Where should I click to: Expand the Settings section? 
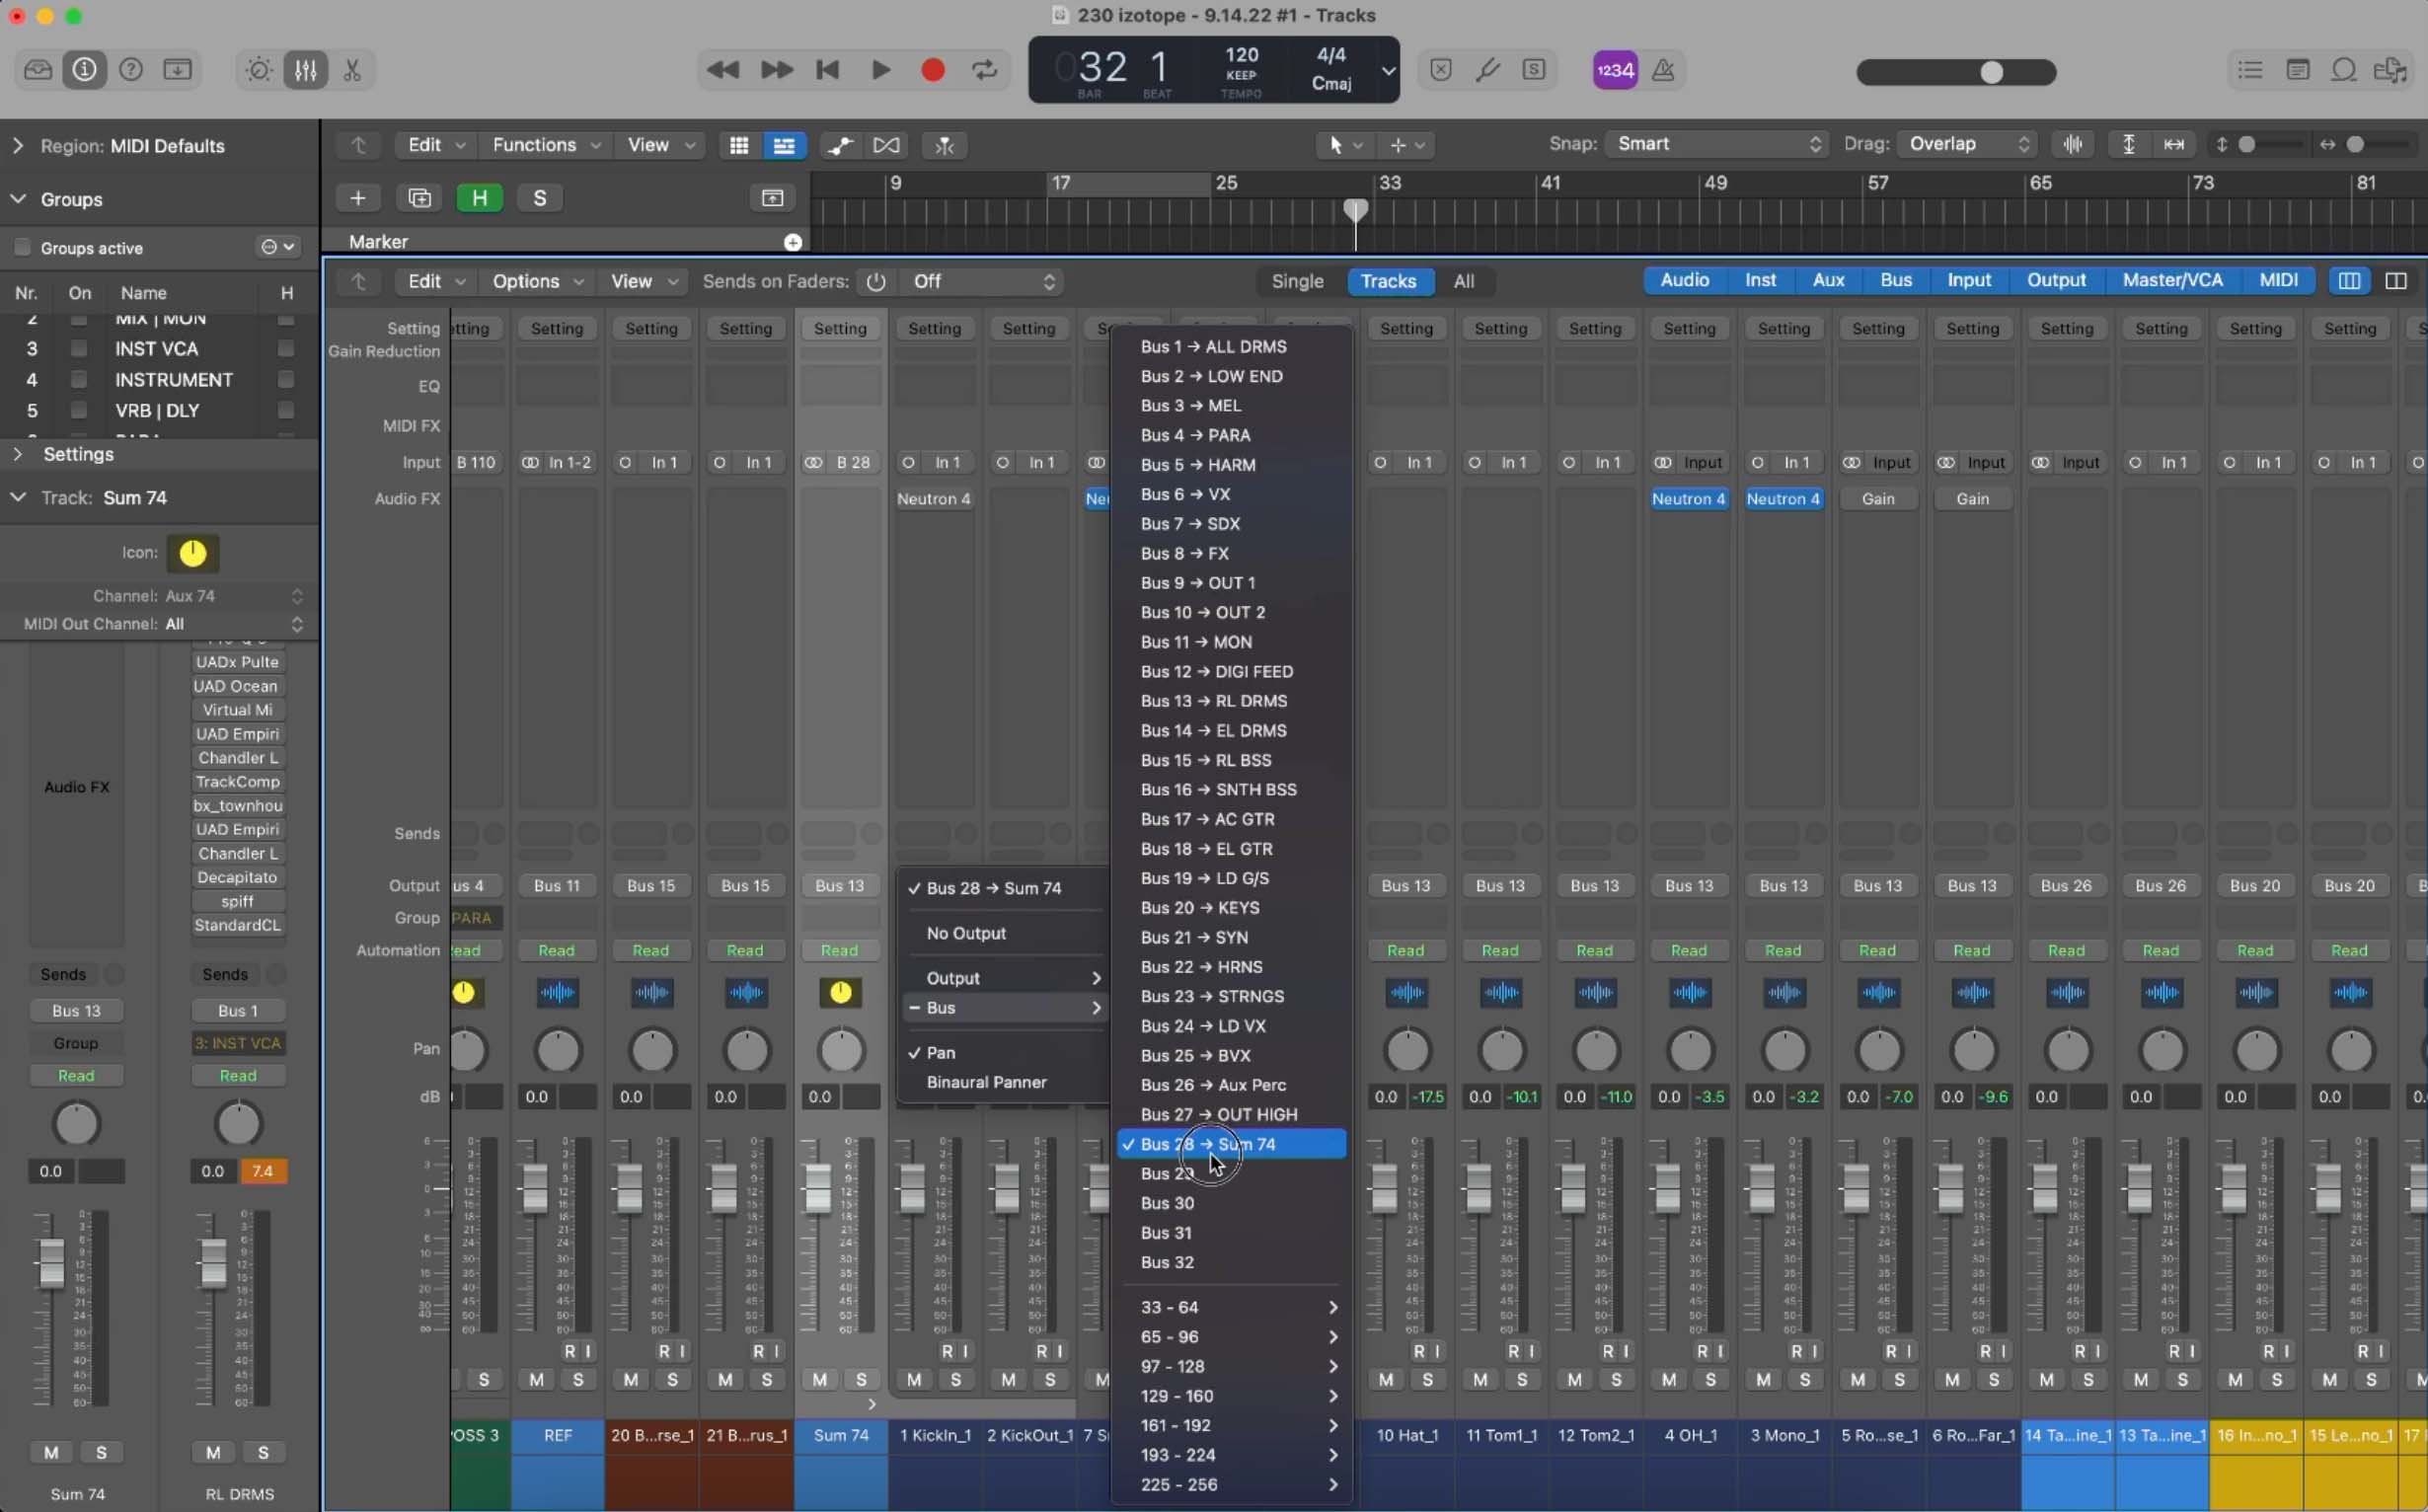pyautogui.click(x=17, y=454)
